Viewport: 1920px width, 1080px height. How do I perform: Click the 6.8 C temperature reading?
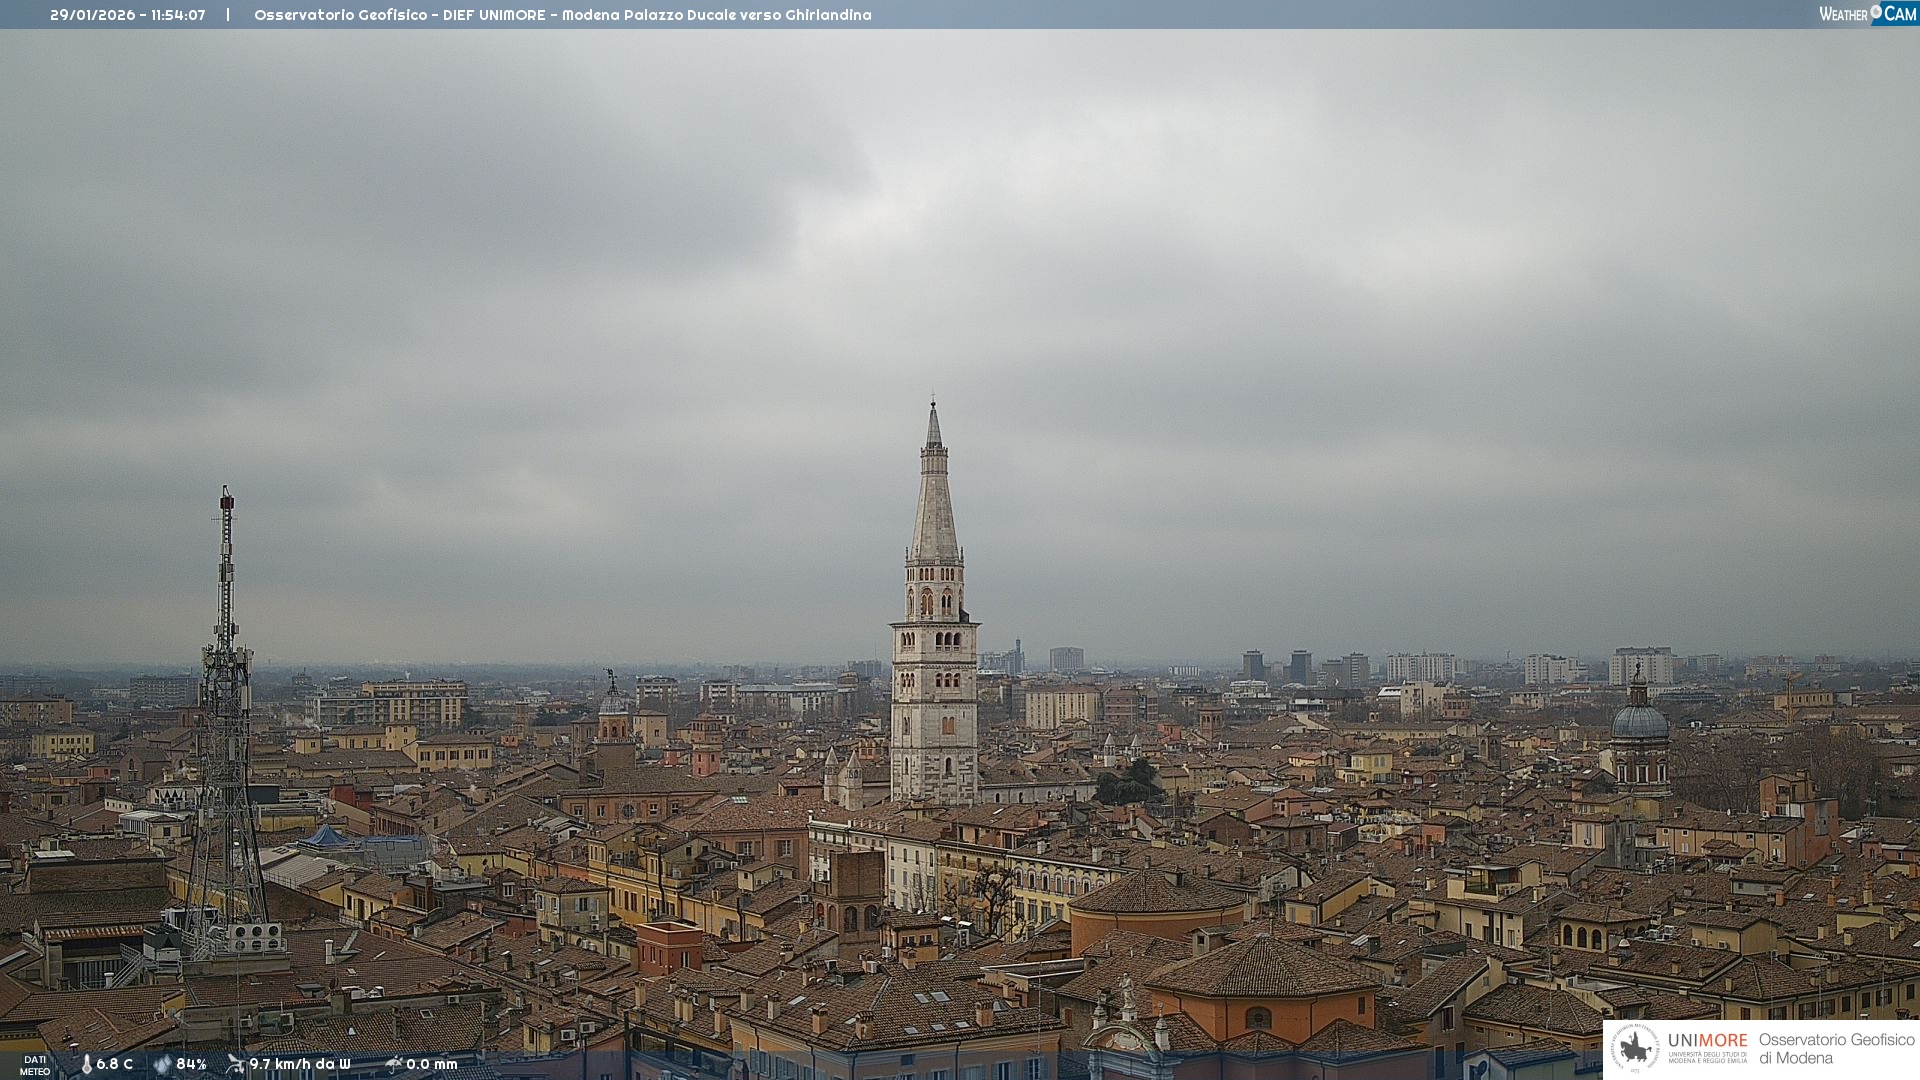(x=115, y=1064)
